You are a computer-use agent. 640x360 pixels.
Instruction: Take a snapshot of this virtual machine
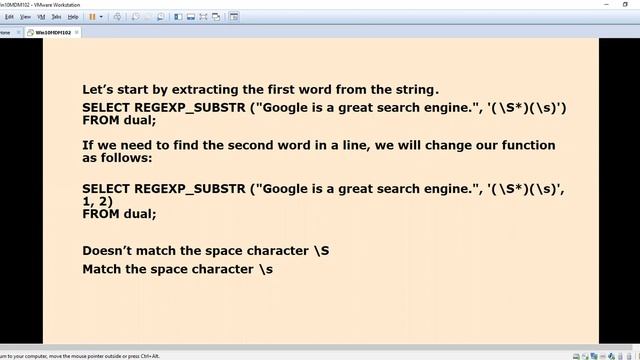tap(135, 17)
